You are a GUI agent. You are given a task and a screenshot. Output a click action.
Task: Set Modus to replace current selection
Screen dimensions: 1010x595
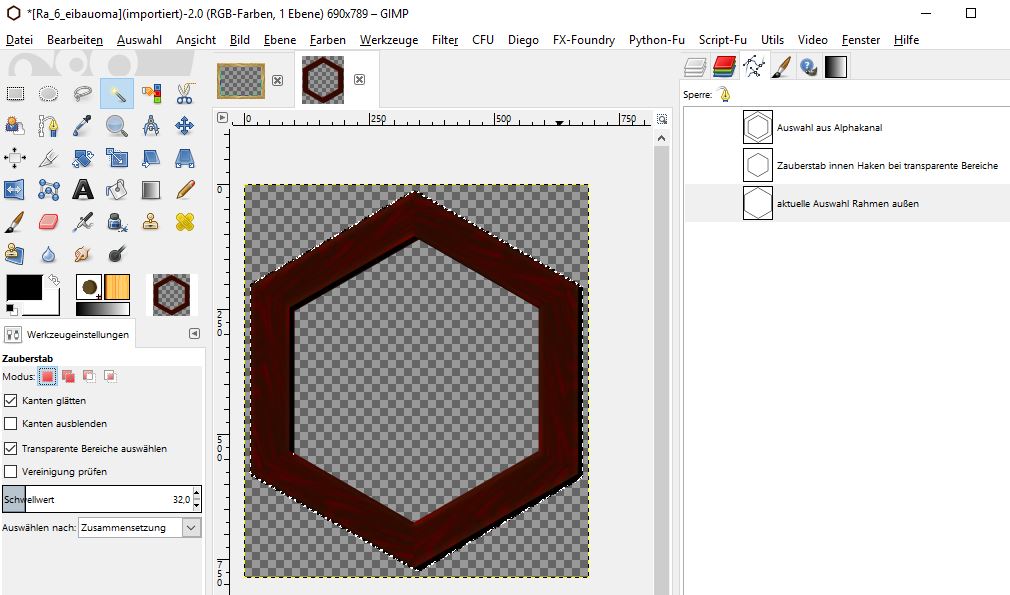pyautogui.click(x=48, y=376)
